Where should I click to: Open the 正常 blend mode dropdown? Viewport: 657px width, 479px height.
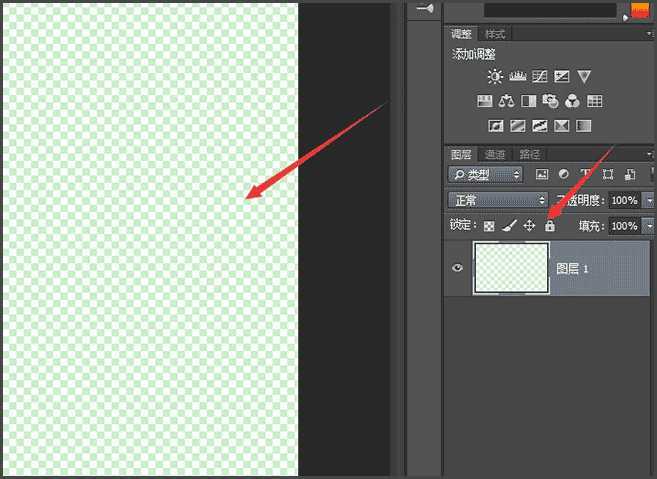tap(498, 200)
